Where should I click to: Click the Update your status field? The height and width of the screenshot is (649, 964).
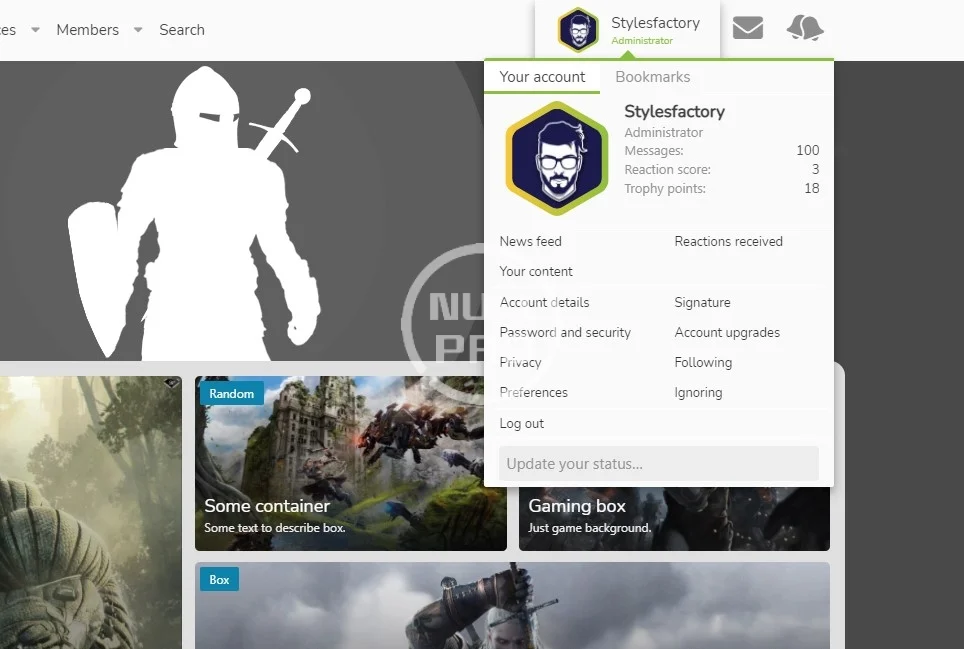[658, 464]
